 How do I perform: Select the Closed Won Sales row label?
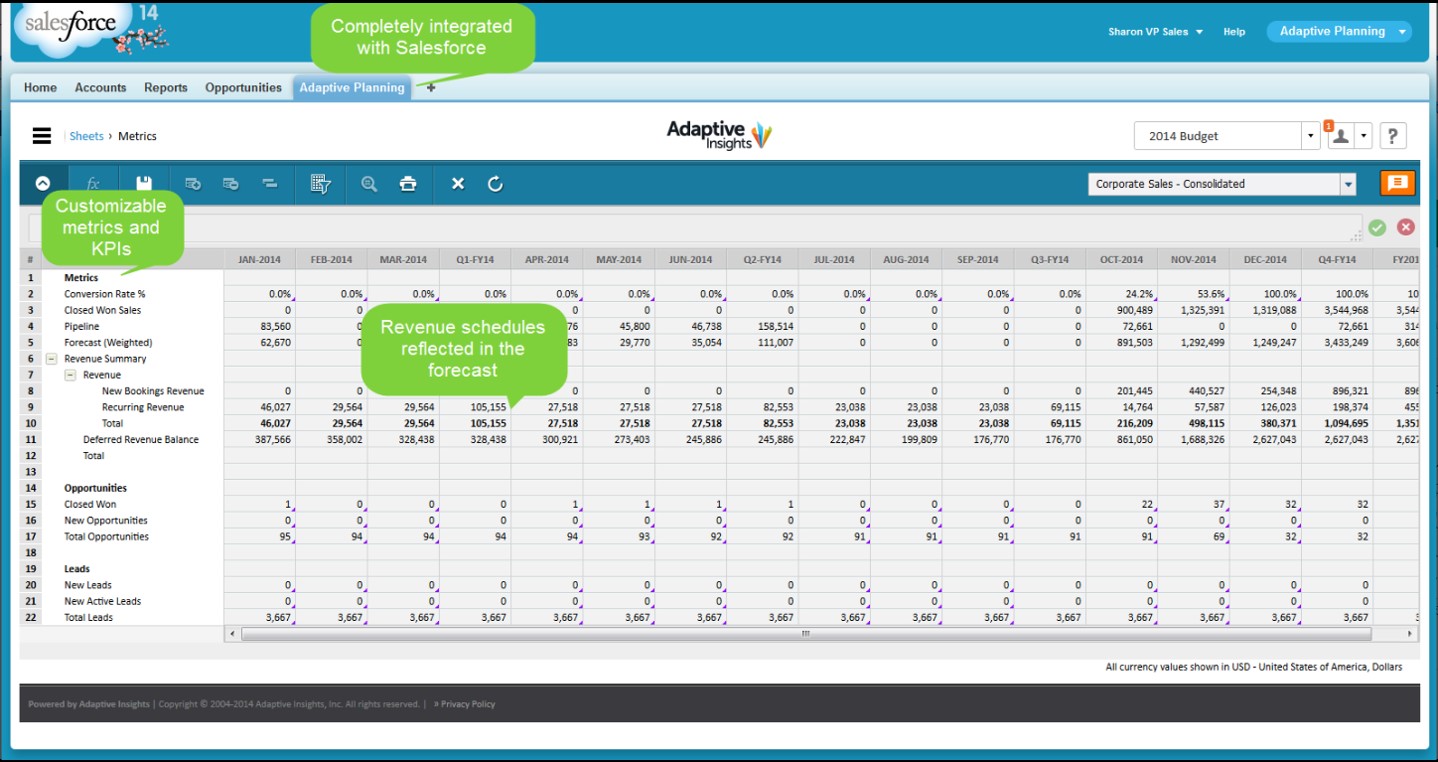pos(103,310)
